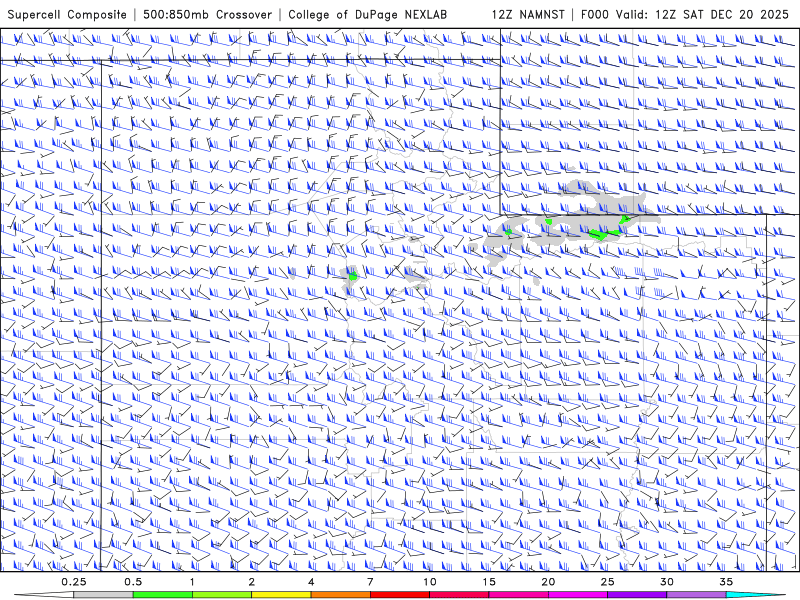800x600 pixels.
Task: Click the "7" colorbar label
Action: coord(370,582)
